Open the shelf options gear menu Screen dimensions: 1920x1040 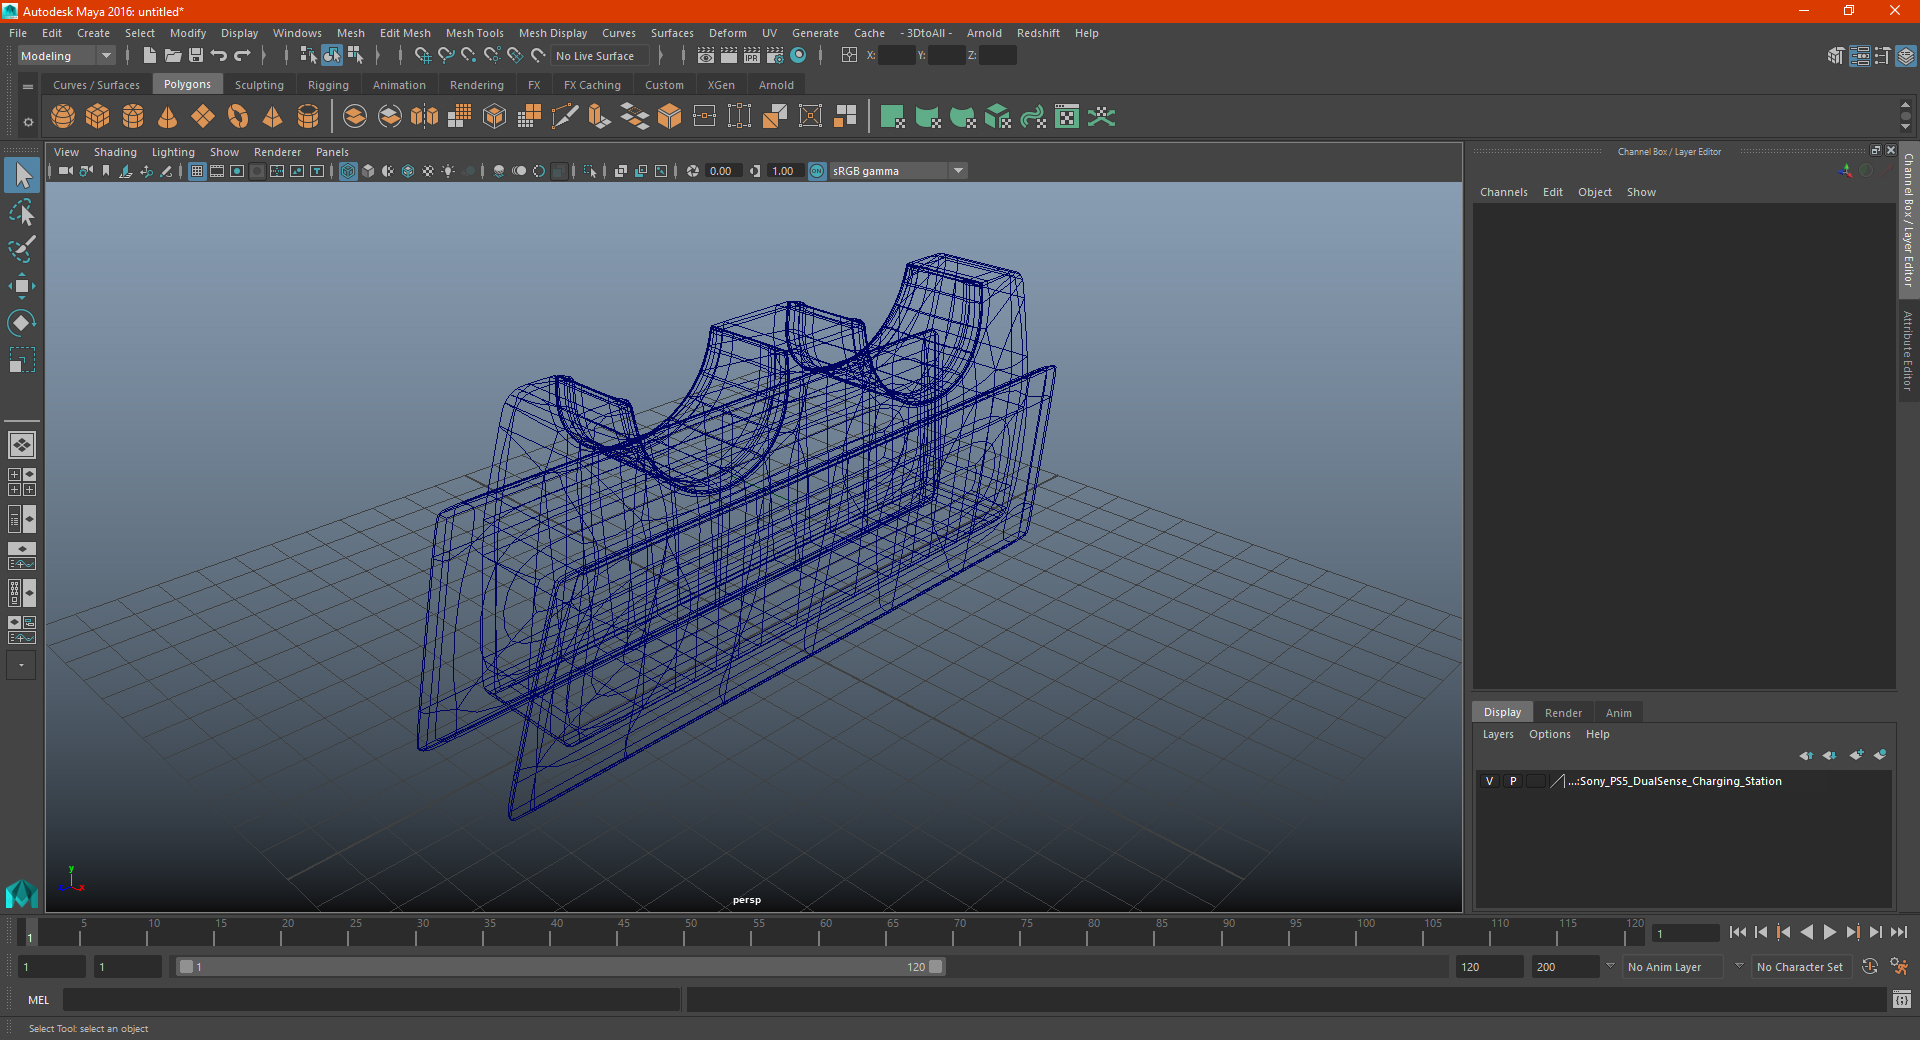(x=28, y=122)
